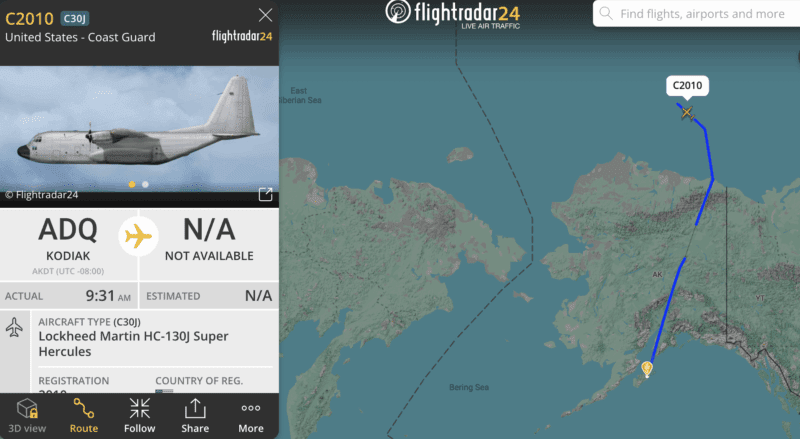
Task: Close the C2010 flight details panel
Action: [265, 15]
